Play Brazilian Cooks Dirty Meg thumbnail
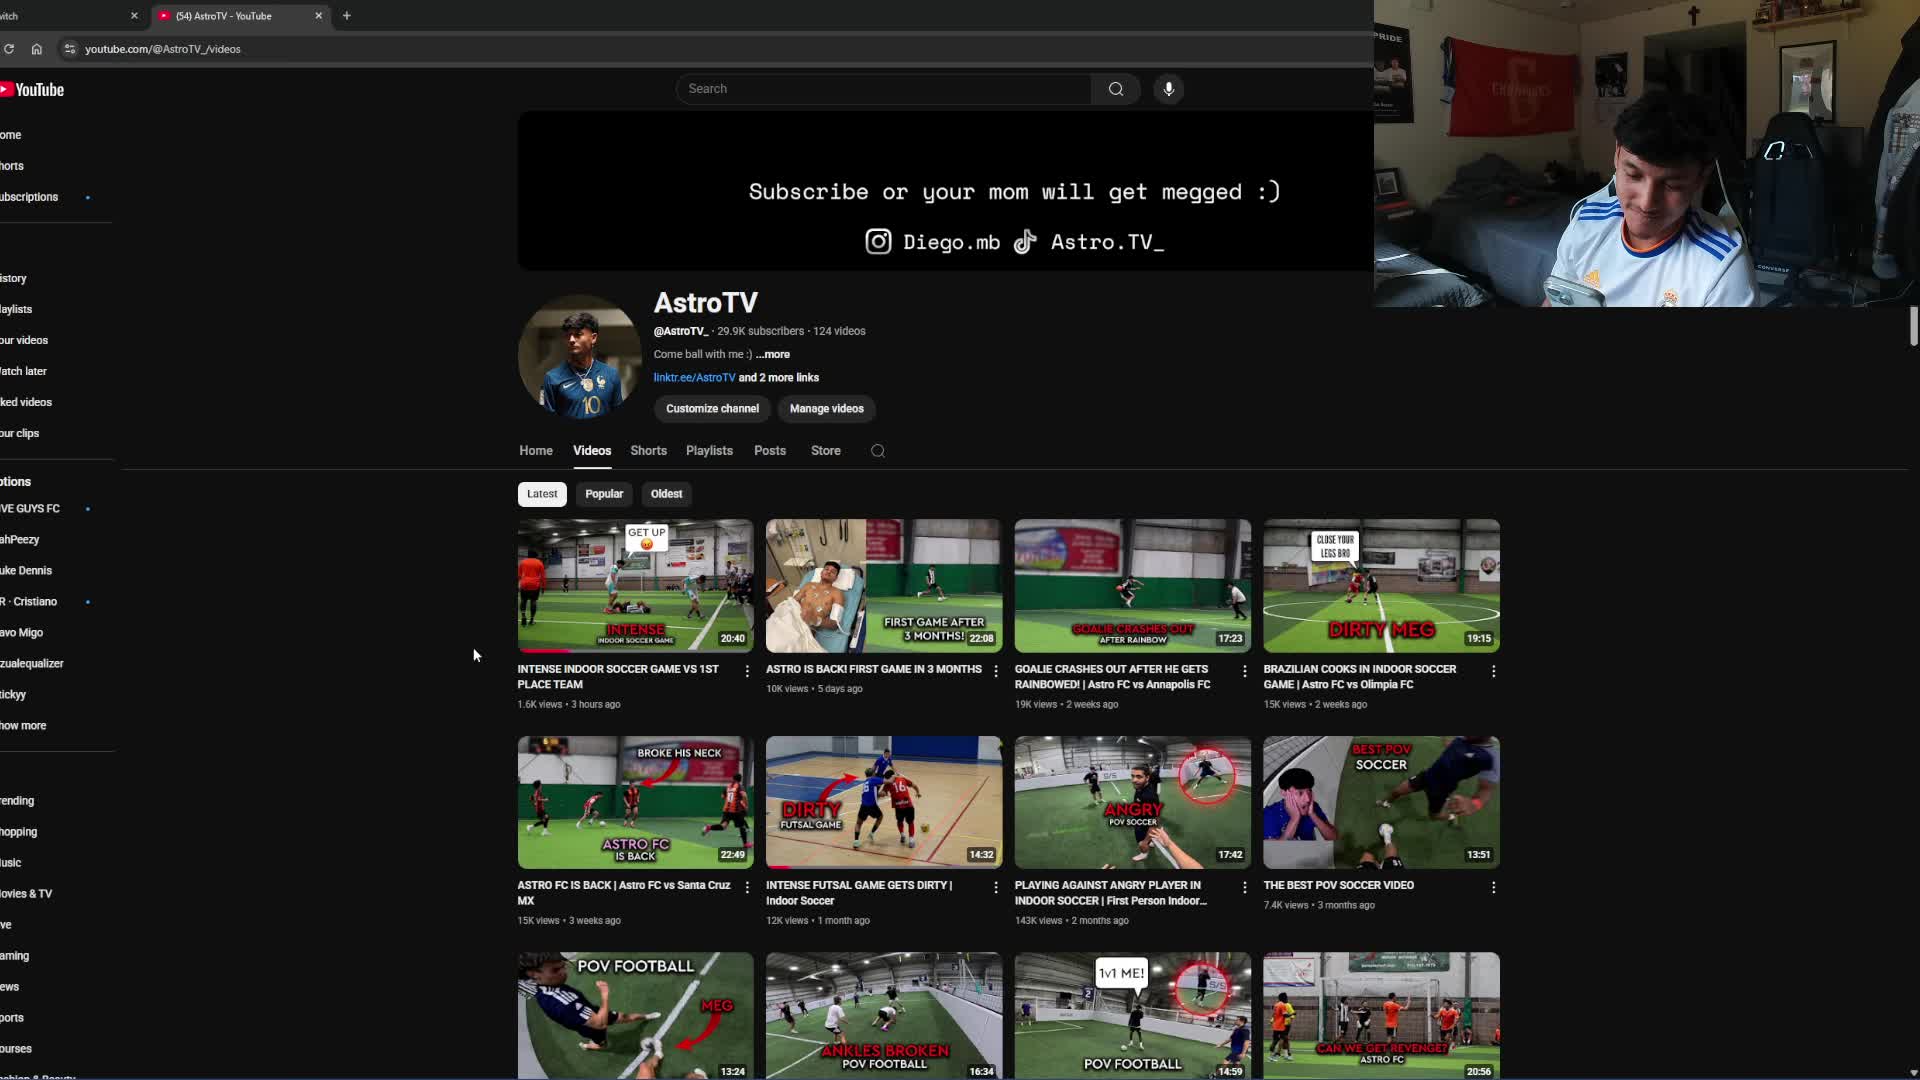The width and height of the screenshot is (1920, 1080). (x=1381, y=586)
